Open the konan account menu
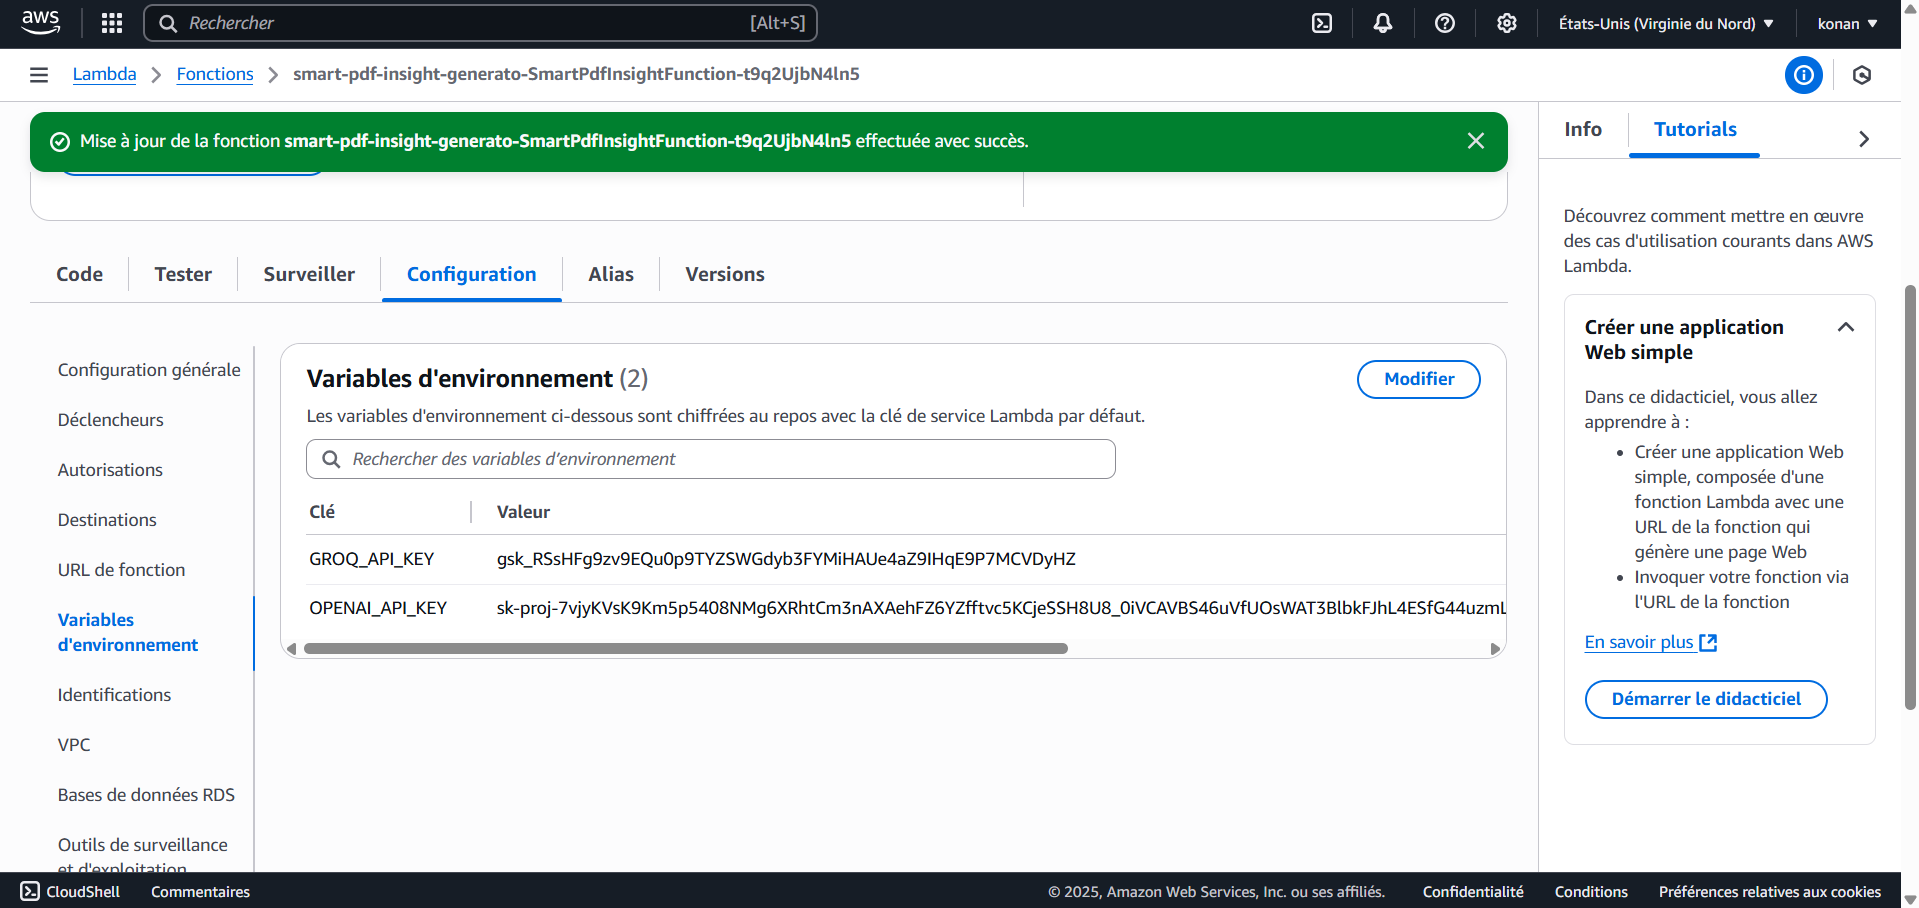This screenshot has width=1919, height=908. point(1847,23)
